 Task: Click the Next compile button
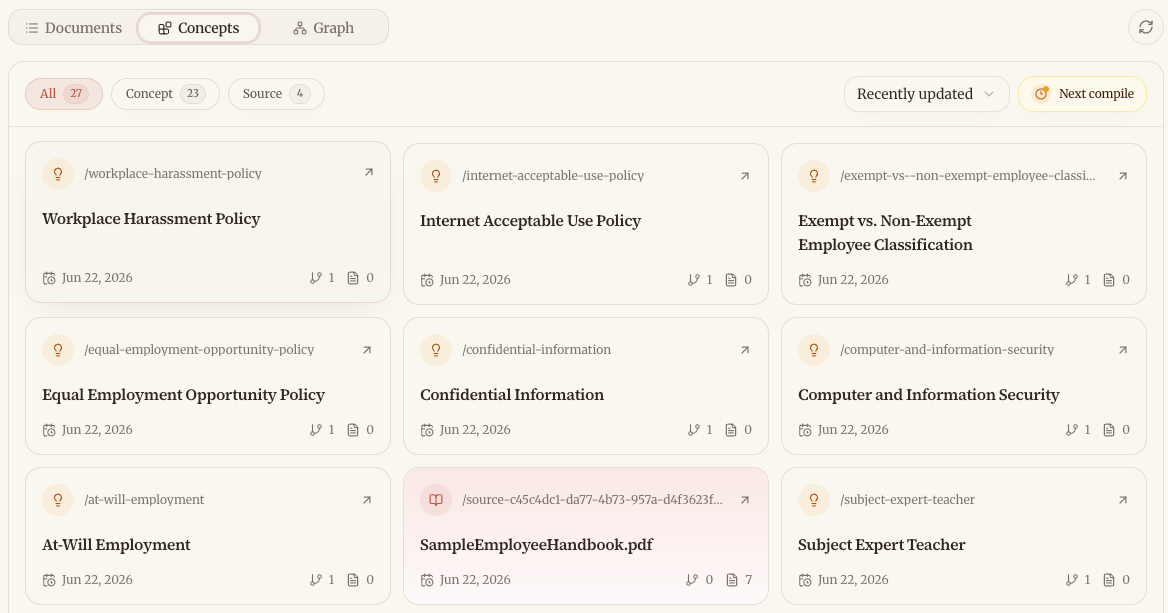pos(1082,94)
